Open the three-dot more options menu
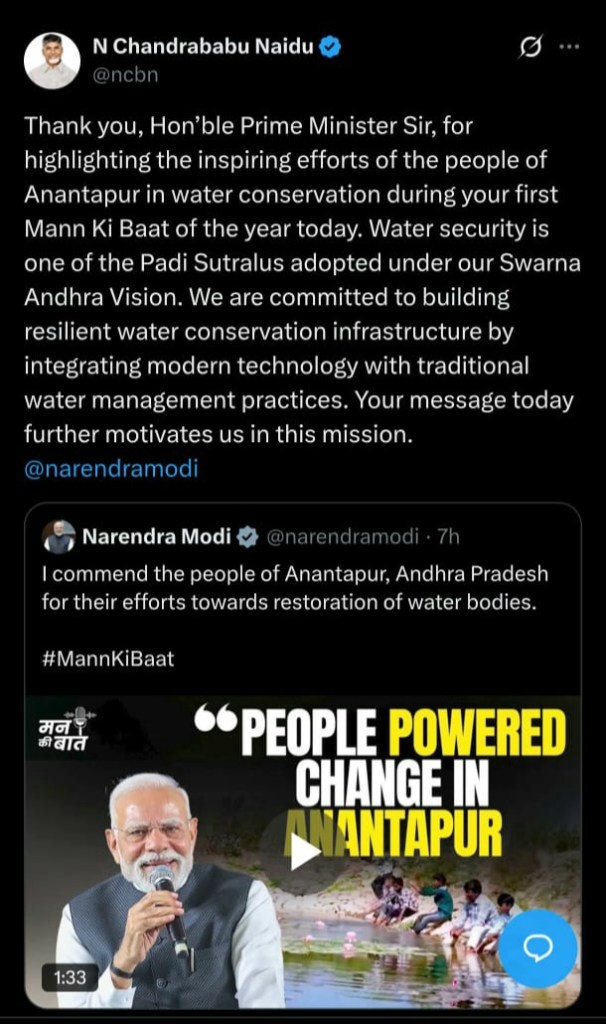This screenshot has height=1024, width=606. (x=568, y=47)
